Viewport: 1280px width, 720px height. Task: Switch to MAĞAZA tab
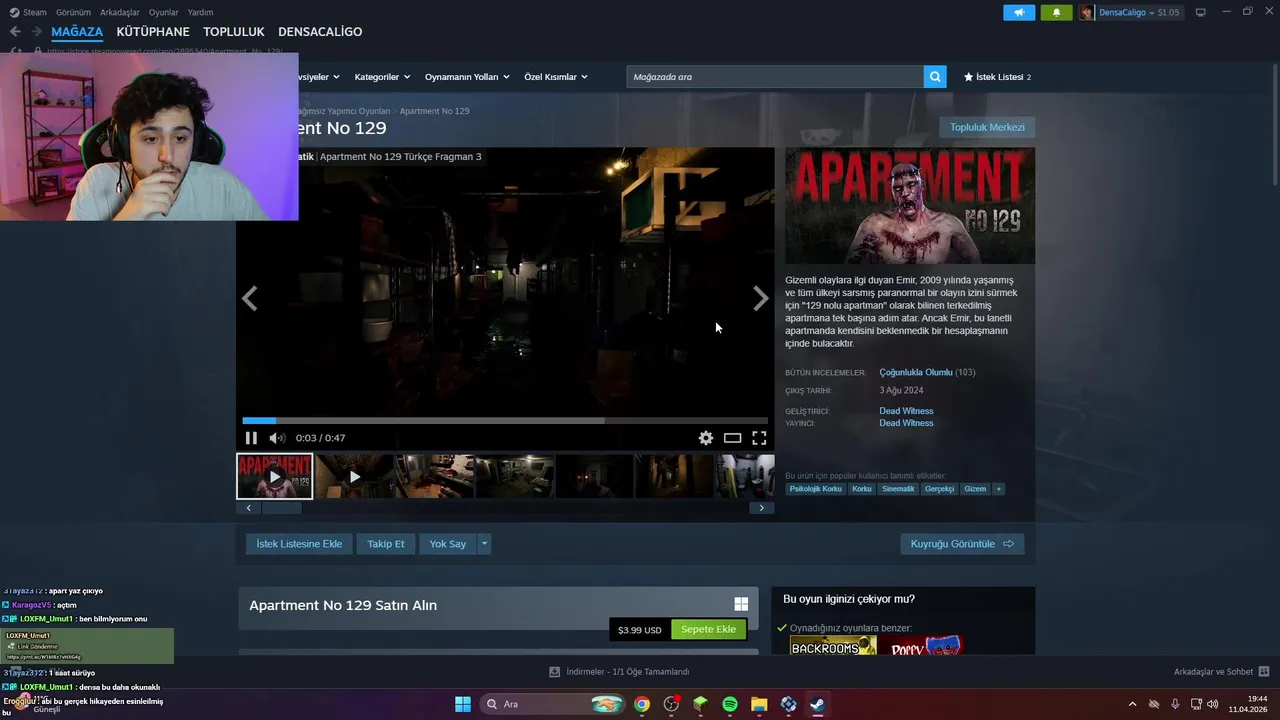pos(77,32)
